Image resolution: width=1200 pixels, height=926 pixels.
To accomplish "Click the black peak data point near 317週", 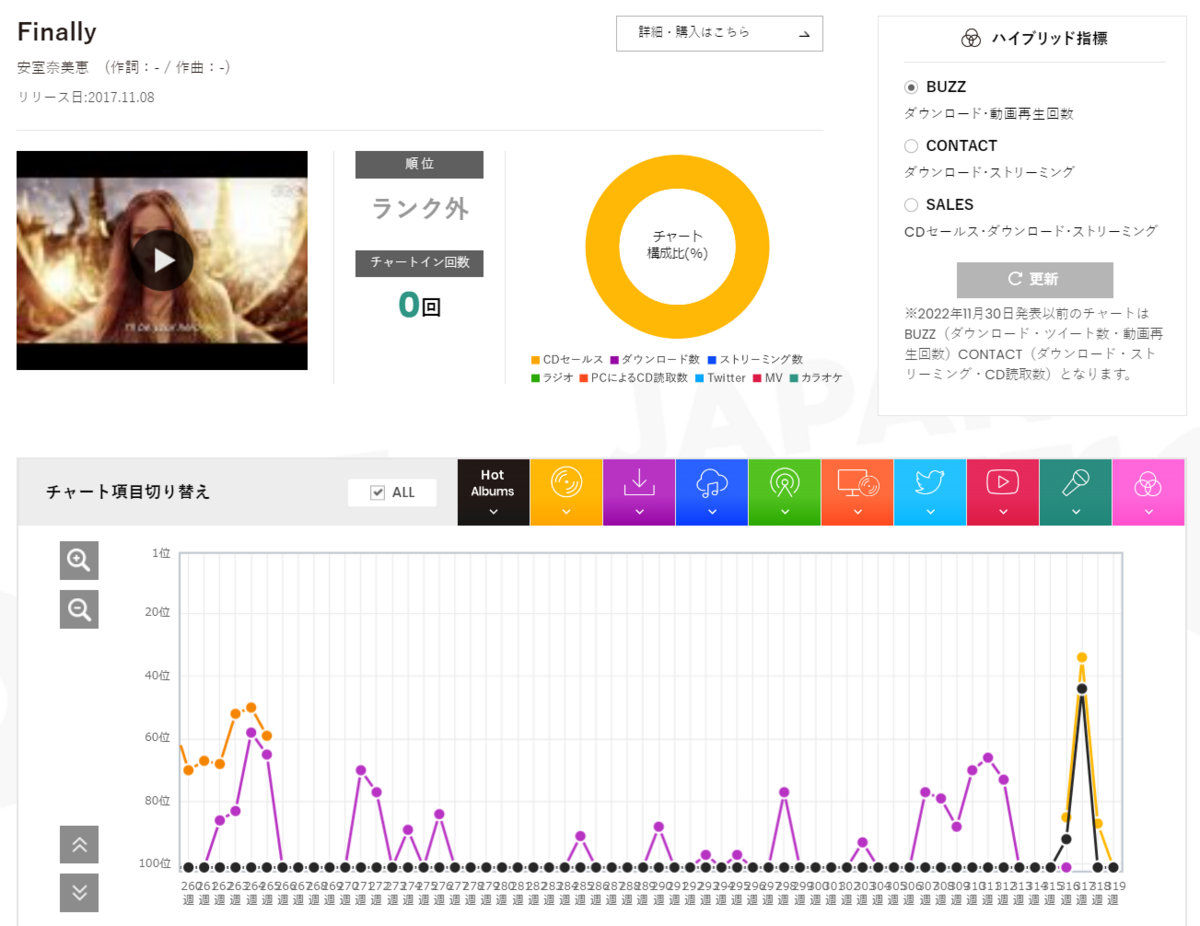I will pos(1082,689).
